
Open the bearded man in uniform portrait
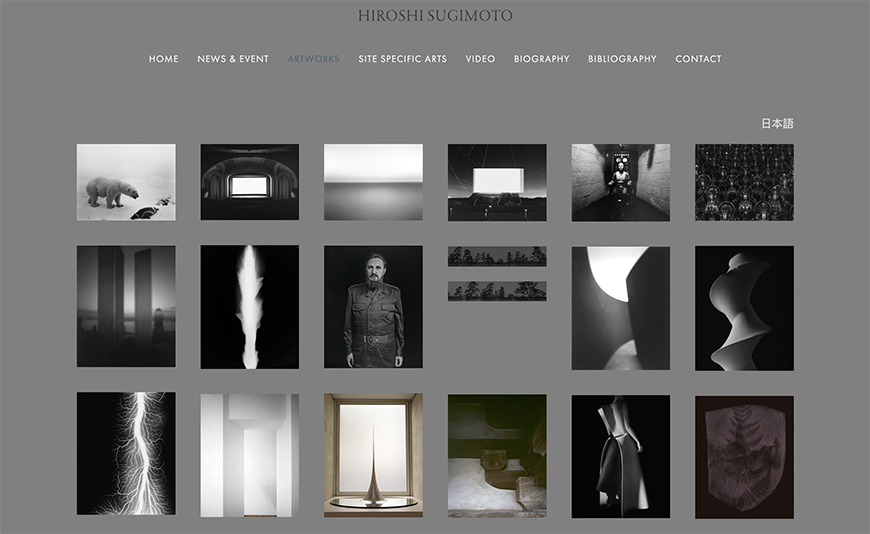coord(373,307)
